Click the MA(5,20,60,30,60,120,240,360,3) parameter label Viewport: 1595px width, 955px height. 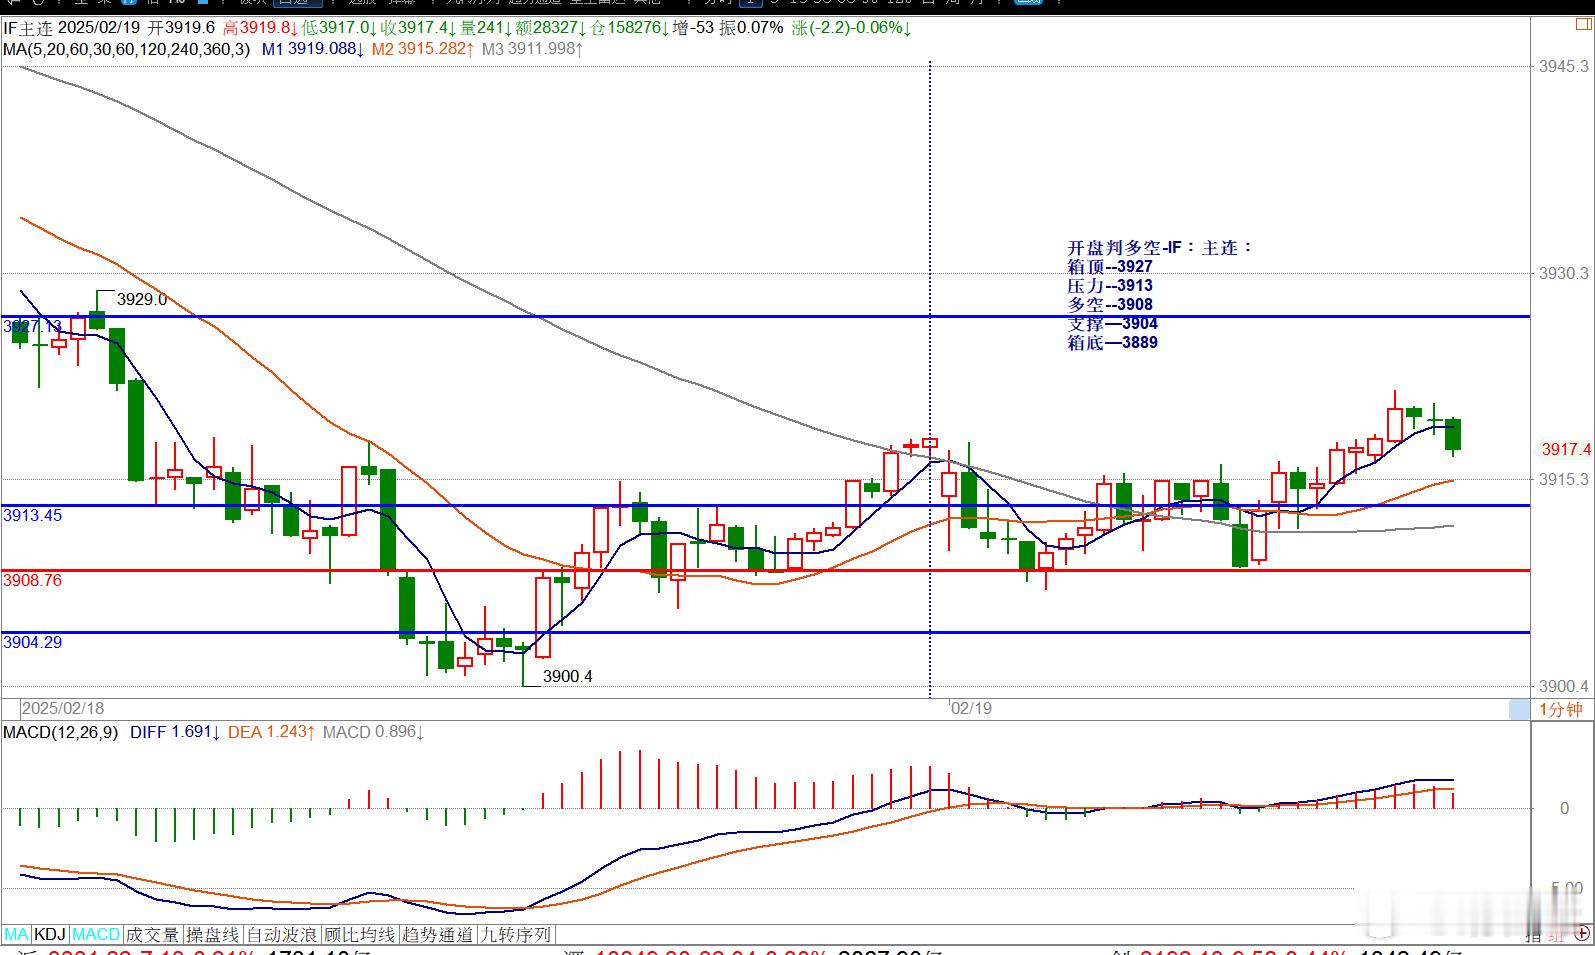[x=127, y=48]
